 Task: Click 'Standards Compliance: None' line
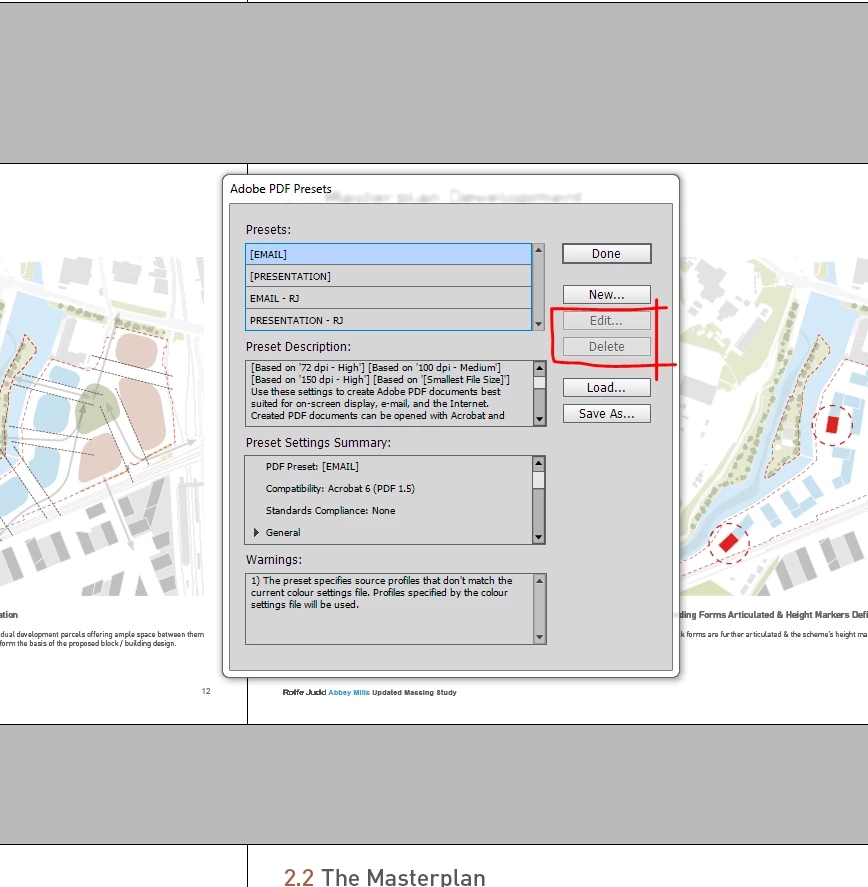(x=330, y=511)
